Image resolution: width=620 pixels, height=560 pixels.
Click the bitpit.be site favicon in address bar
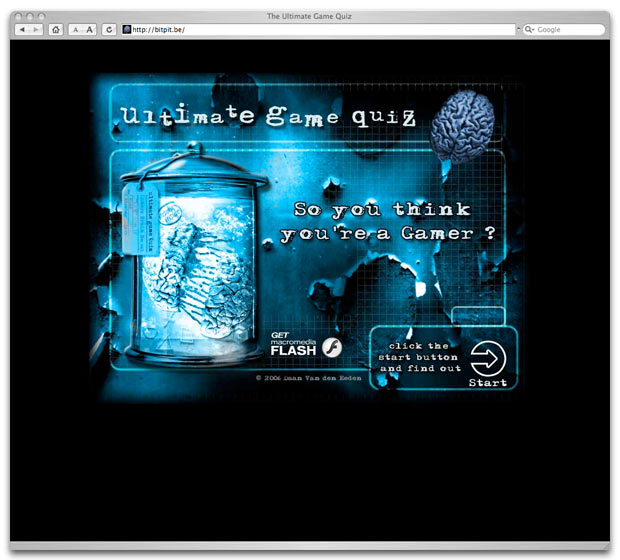[x=127, y=30]
